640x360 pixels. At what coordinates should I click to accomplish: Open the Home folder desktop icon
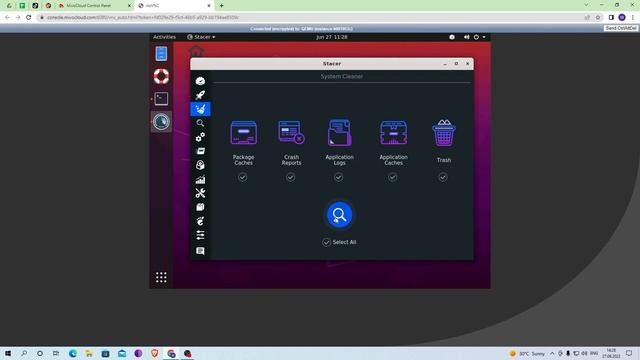196,51
